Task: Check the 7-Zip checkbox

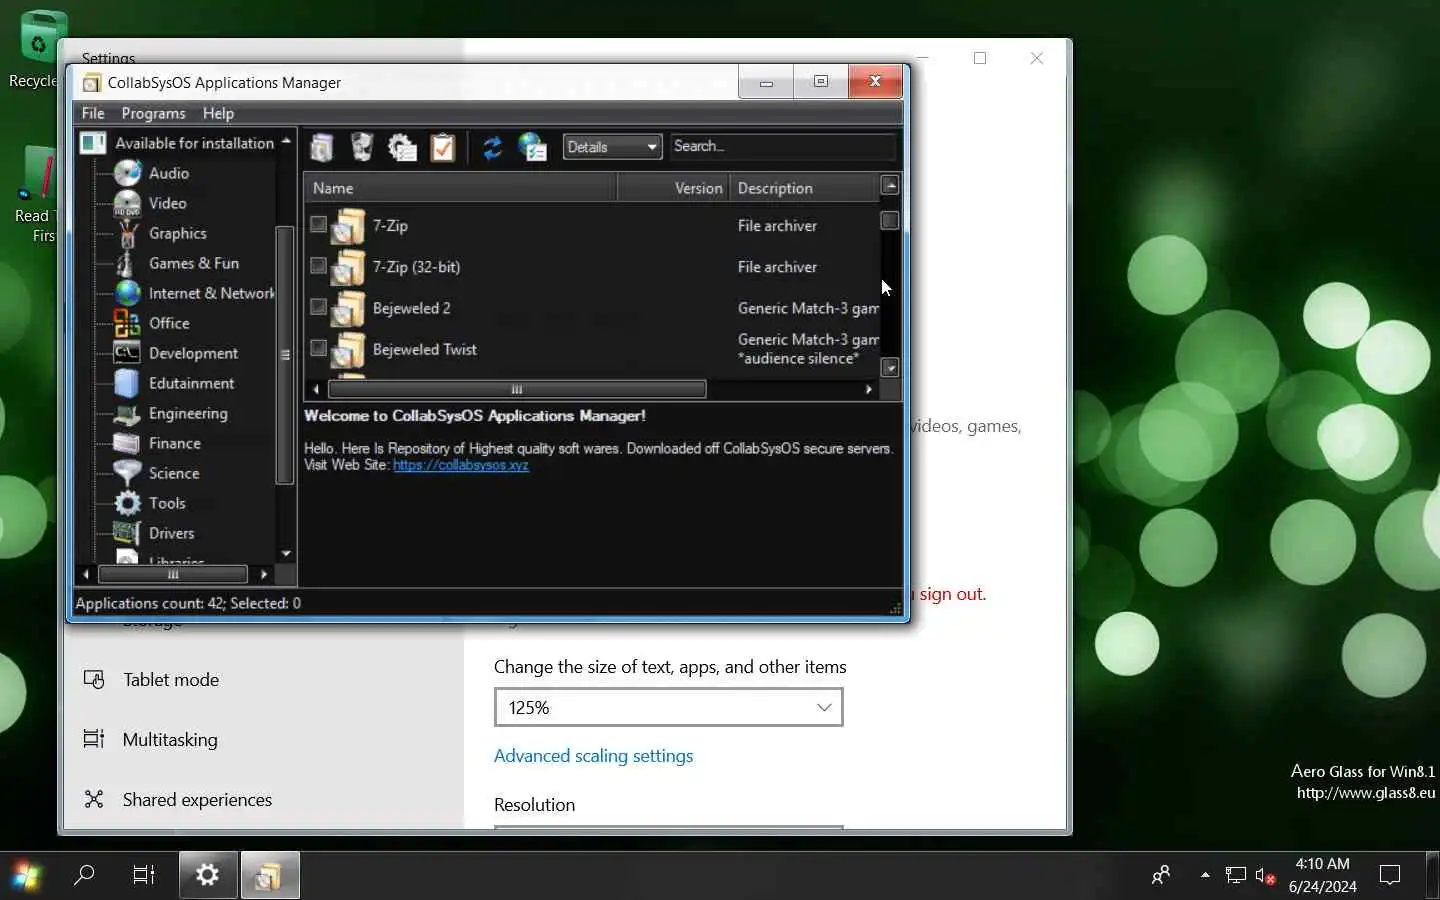Action: tap(318, 224)
